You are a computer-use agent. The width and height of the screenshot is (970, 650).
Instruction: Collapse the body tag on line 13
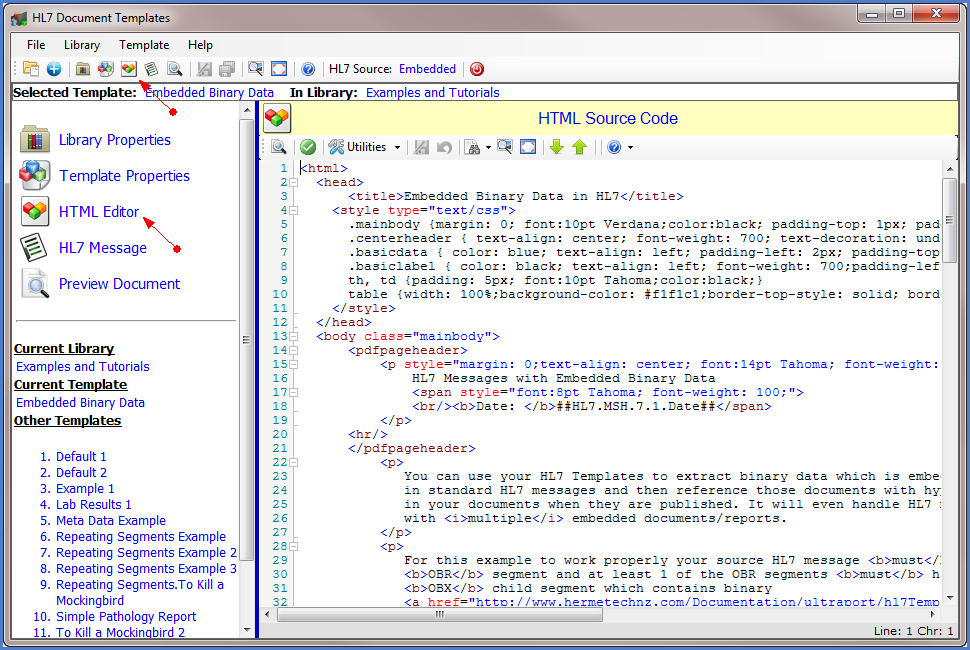(294, 337)
